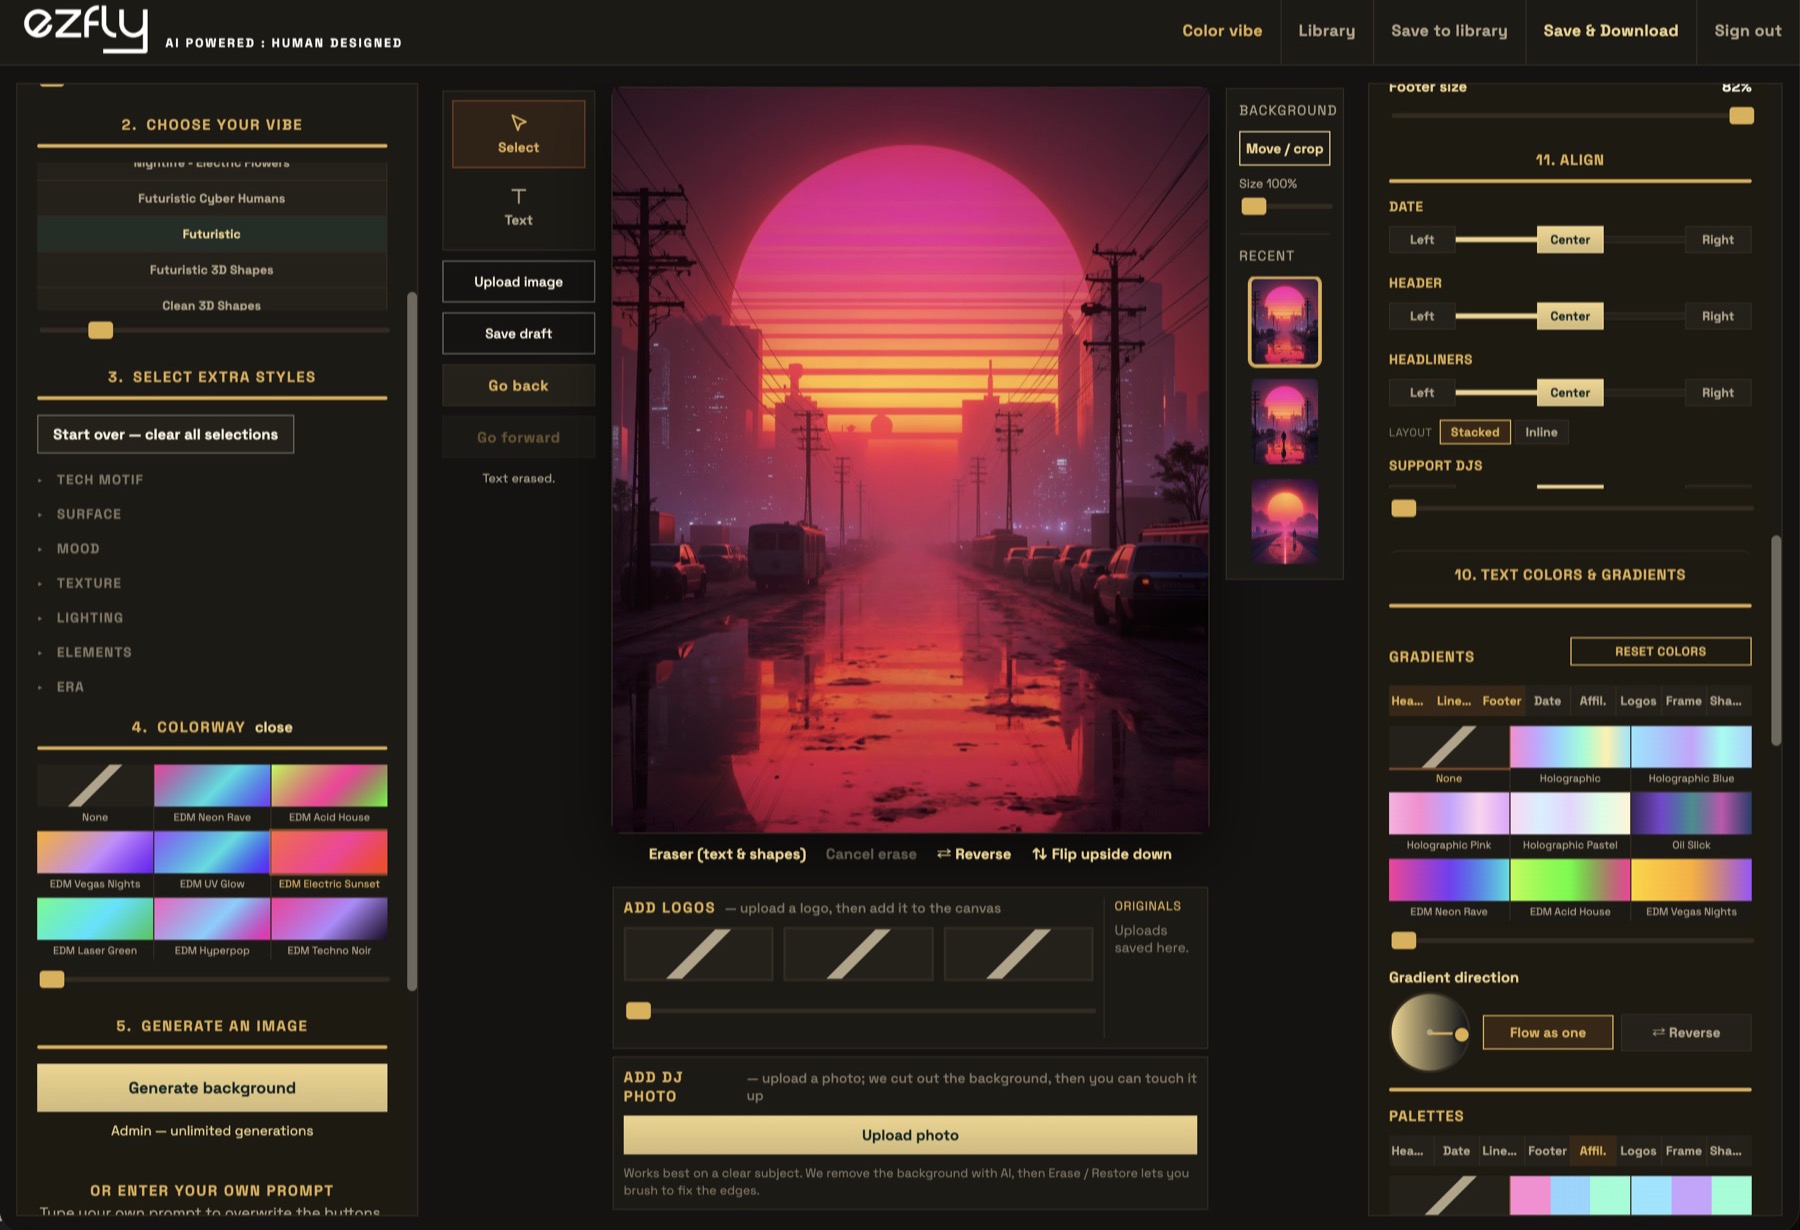Align the header to the Right
The width and height of the screenshot is (1800, 1230).
[1718, 316]
